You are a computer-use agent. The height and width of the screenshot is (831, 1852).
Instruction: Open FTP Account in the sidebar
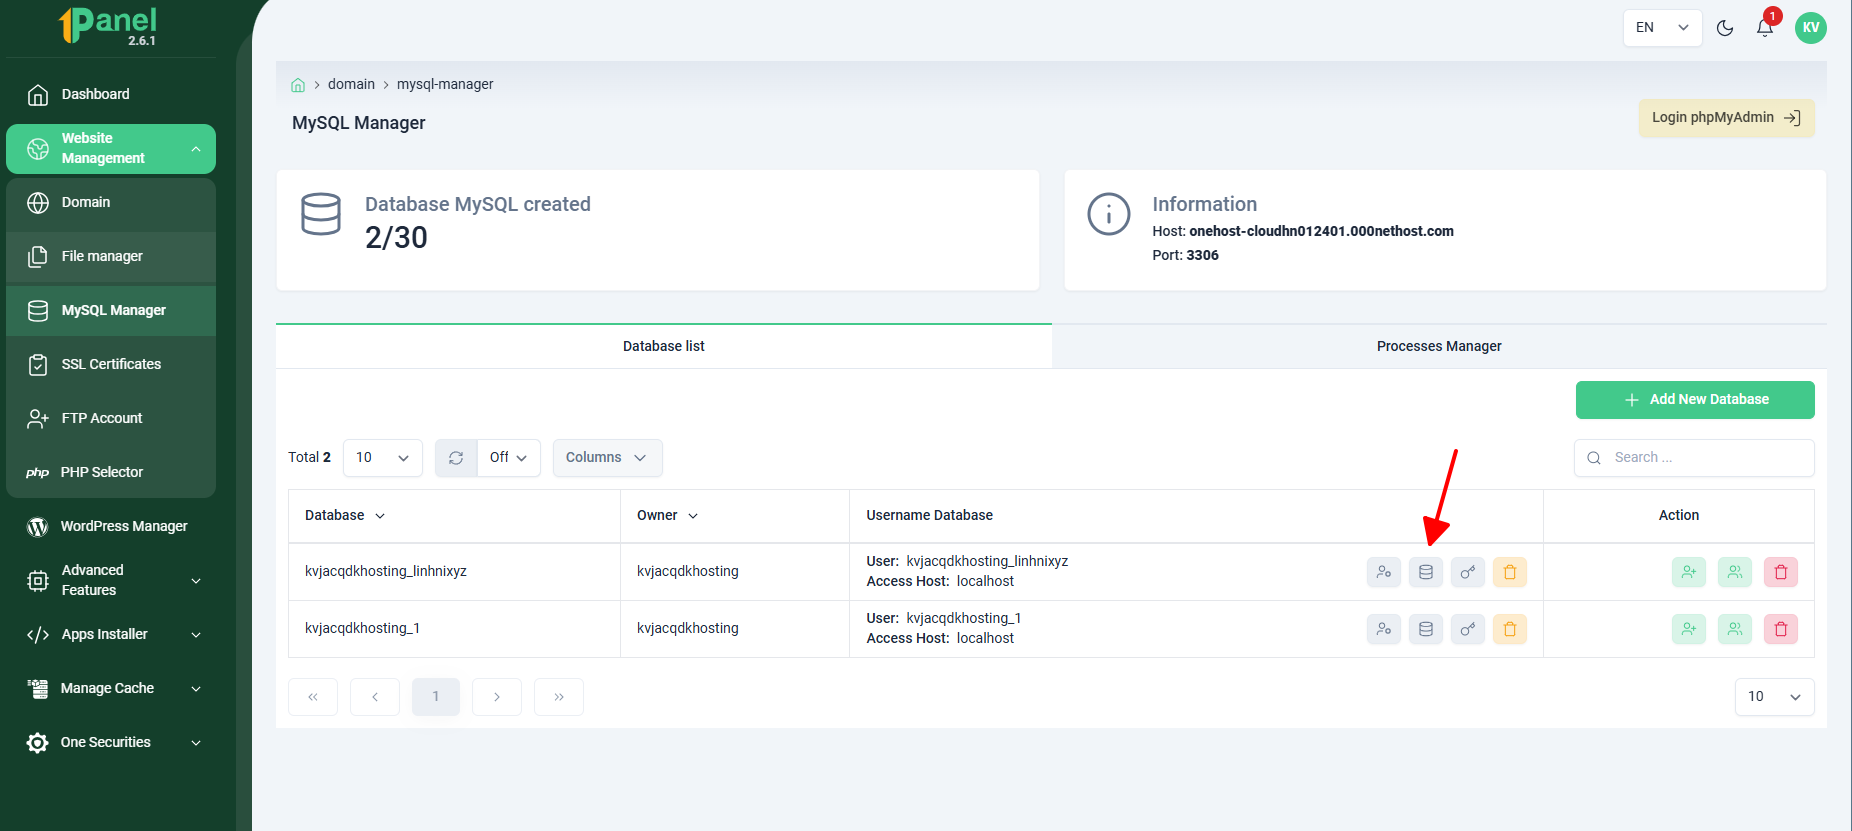pyautogui.click(x=111, y=419)
